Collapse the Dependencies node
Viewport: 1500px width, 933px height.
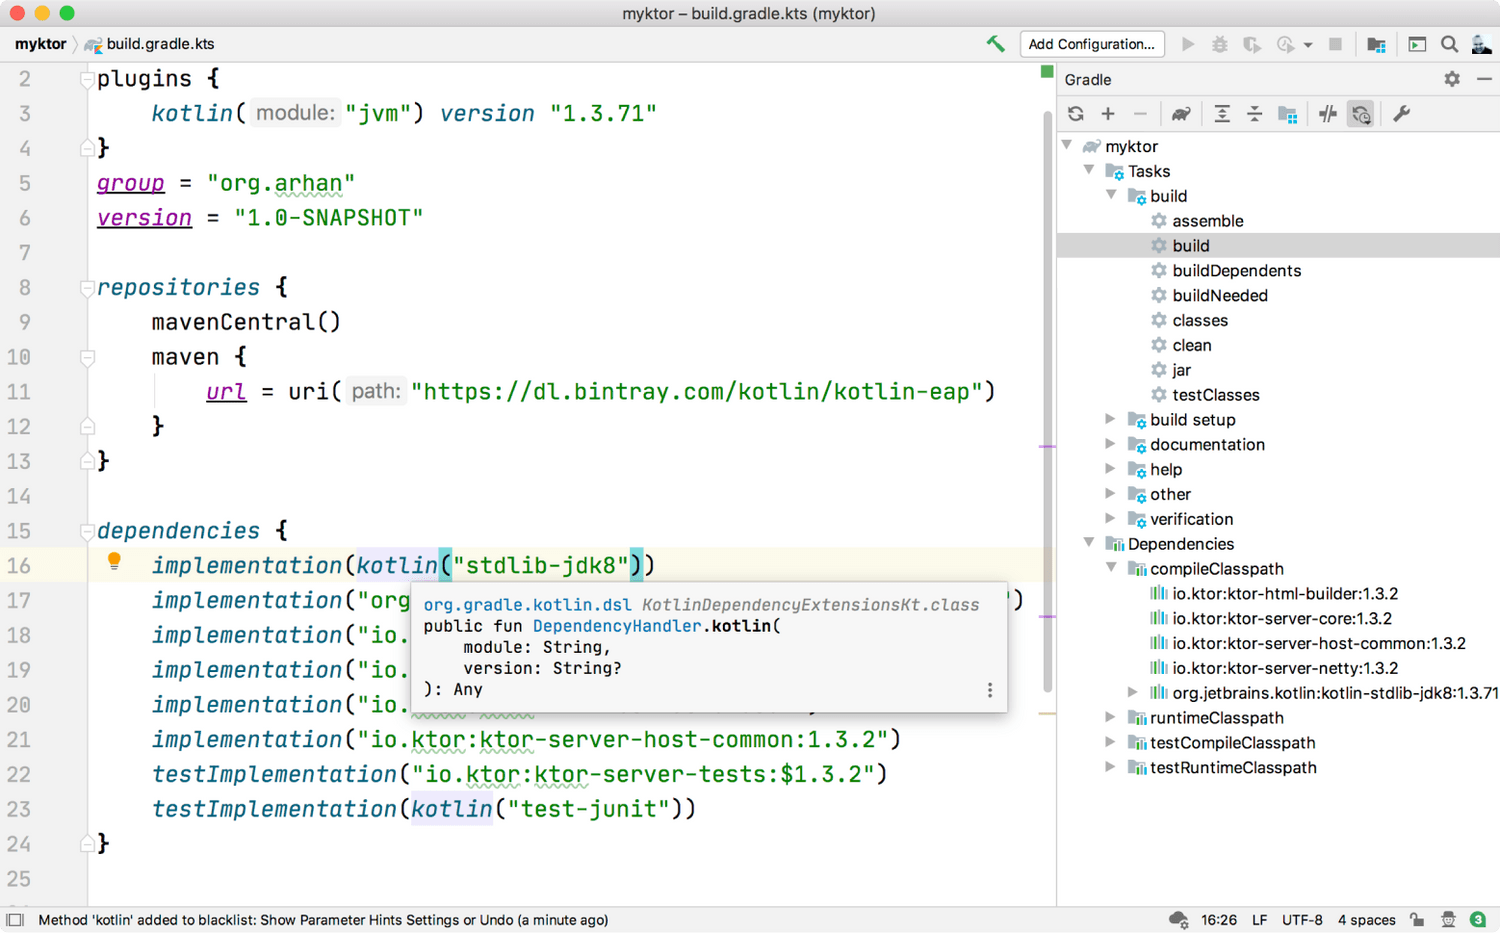tap(1089, 543)
